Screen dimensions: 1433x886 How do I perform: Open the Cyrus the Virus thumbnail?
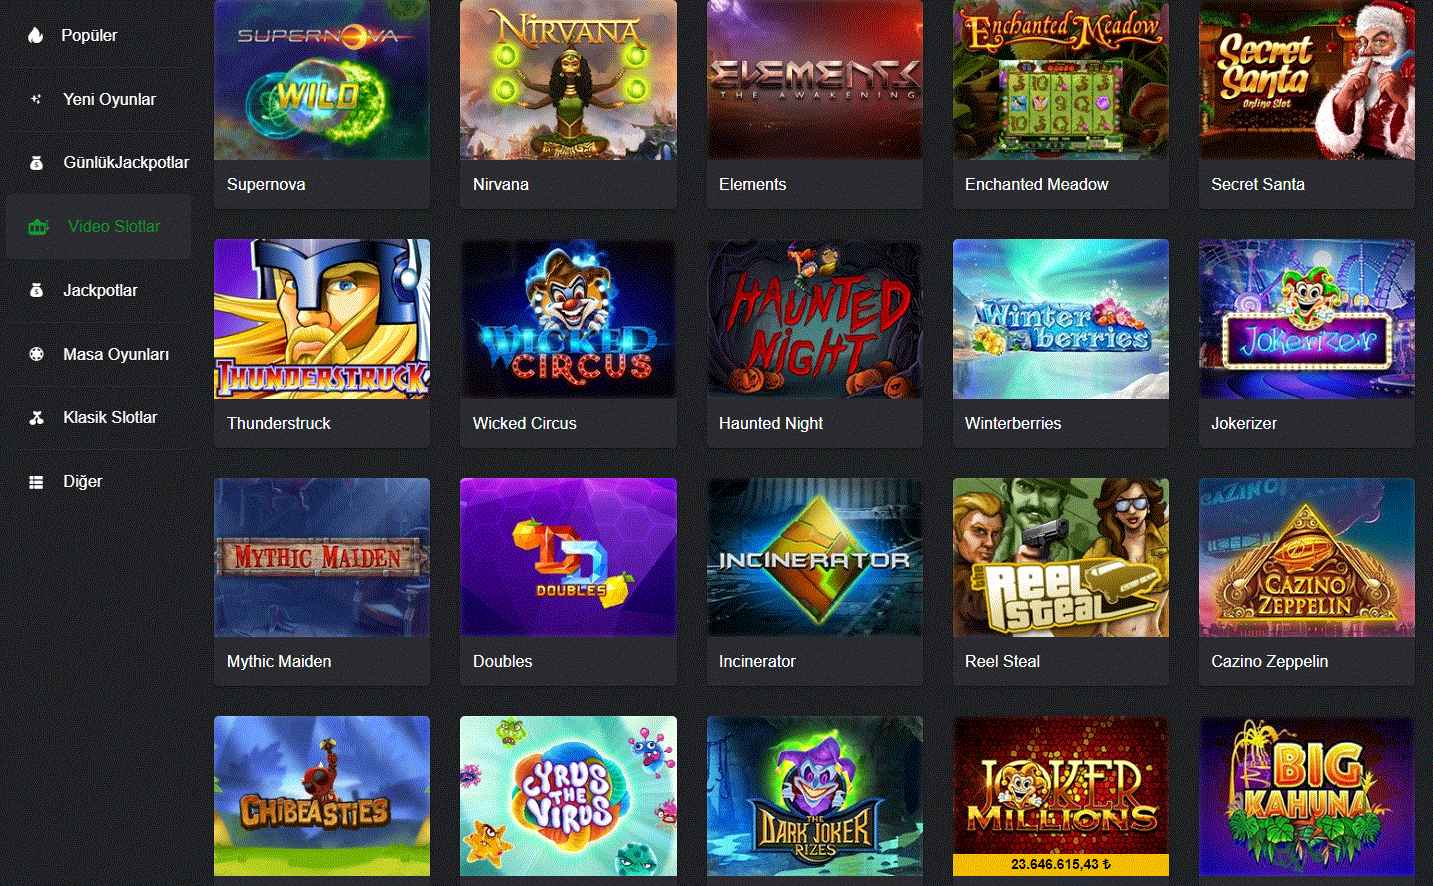coord(568,796)
